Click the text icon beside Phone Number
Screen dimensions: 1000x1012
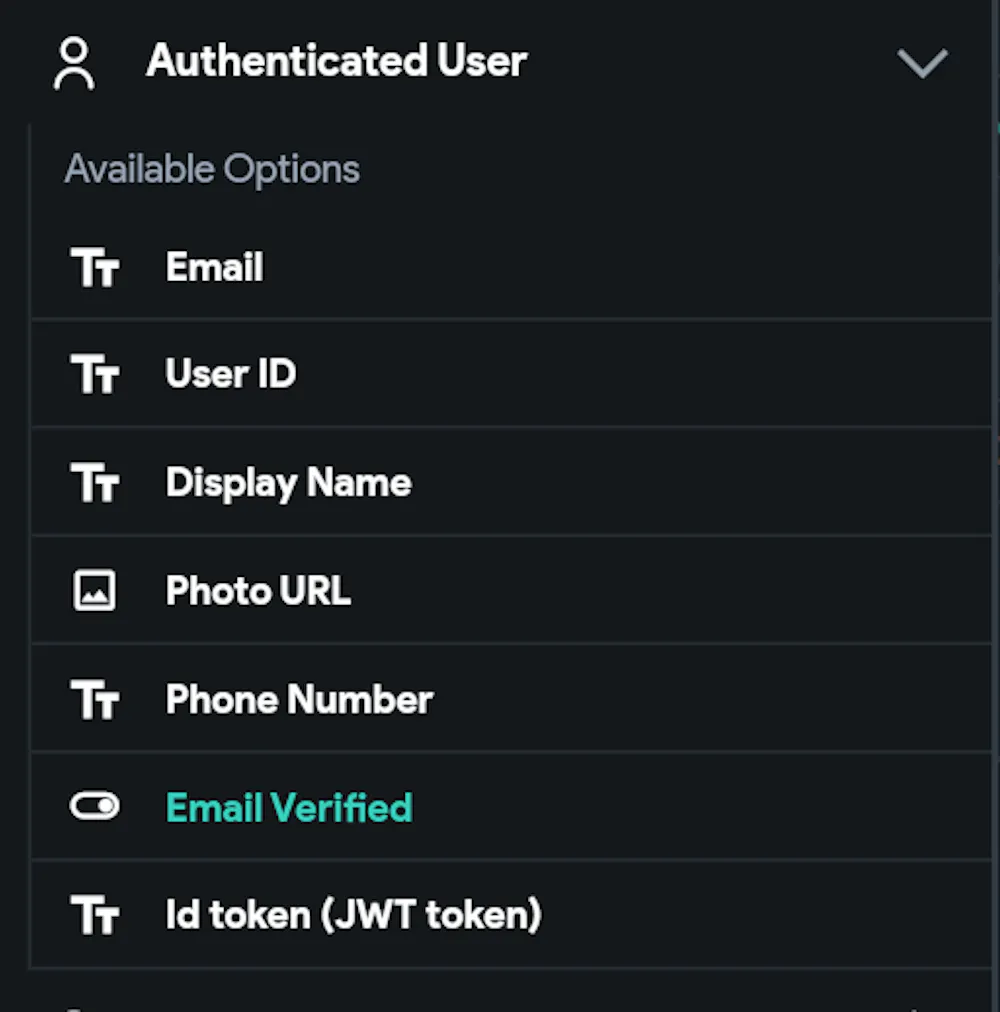pyautogui.click(x=95, y=700)
